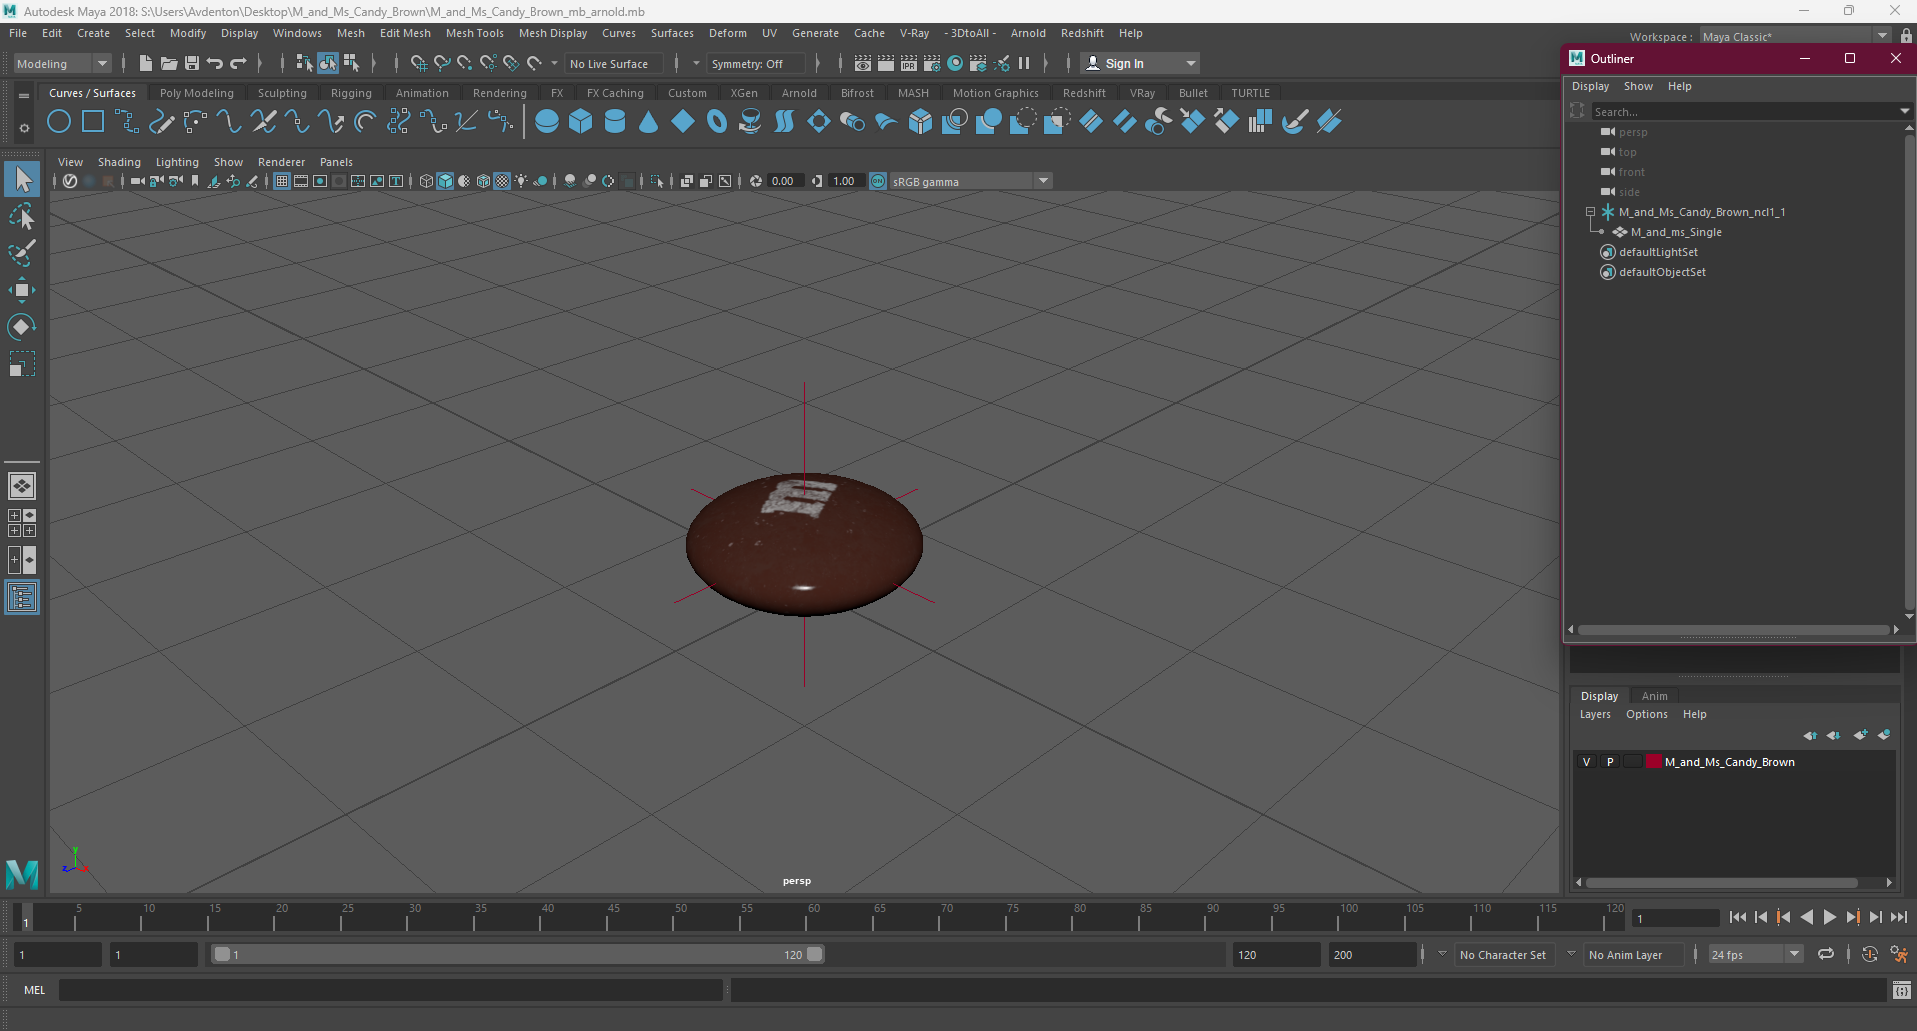Screen dimensions: 1917x1031
Task: Click the Save Scene icon
Action: [192, 63]
